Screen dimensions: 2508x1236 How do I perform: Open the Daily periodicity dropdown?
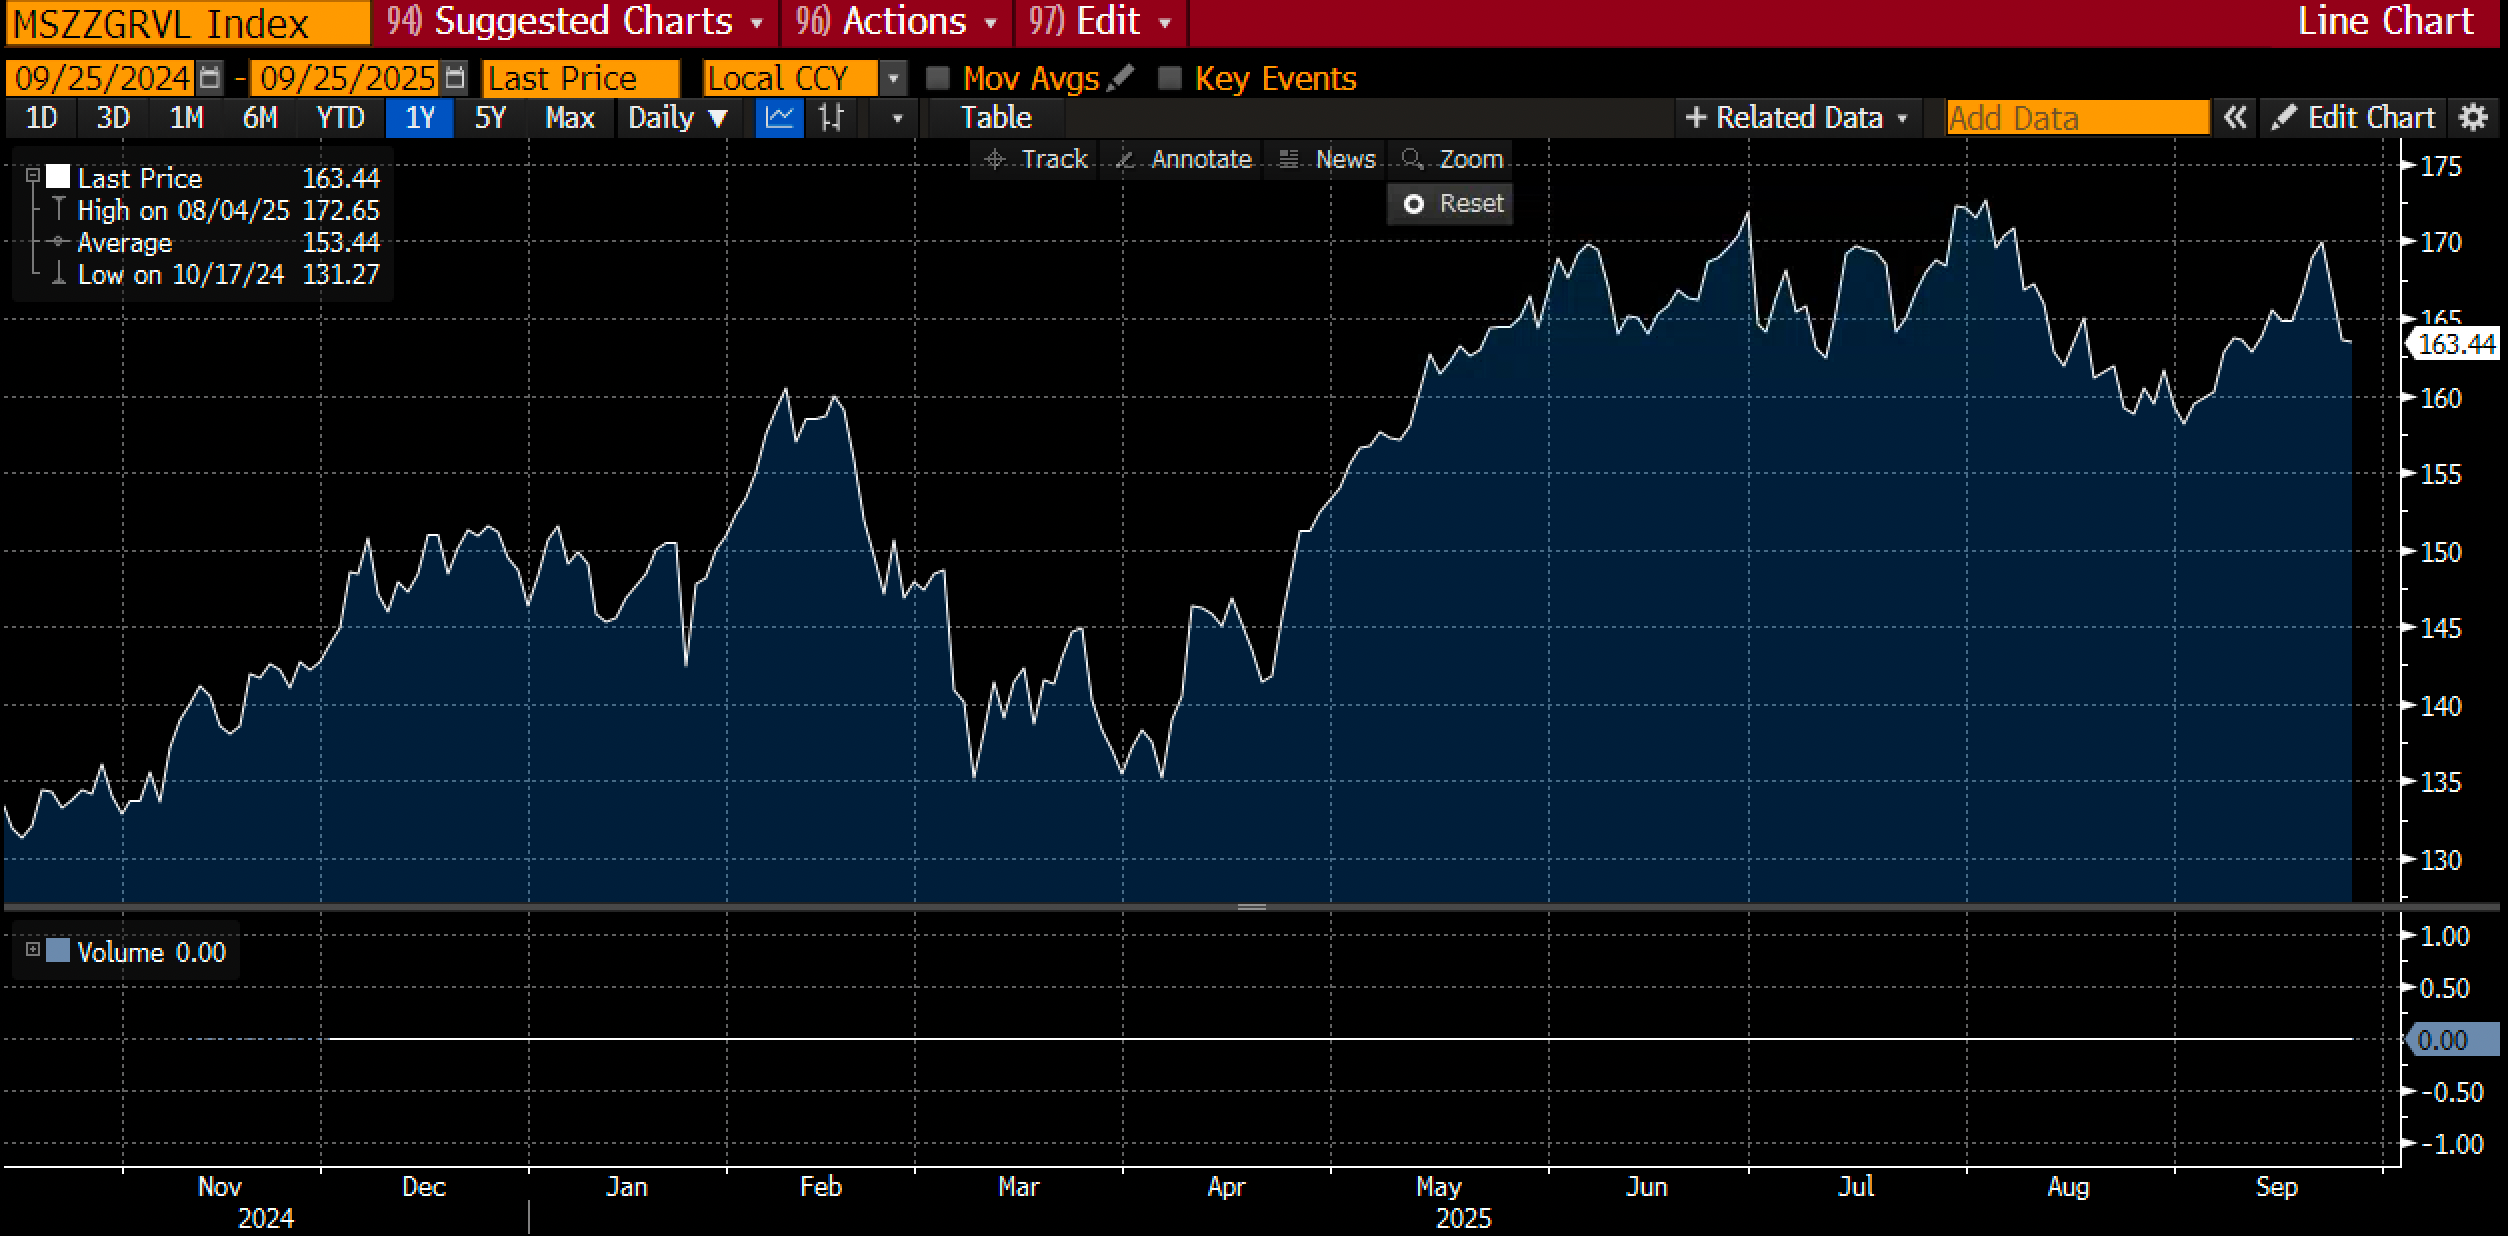point(677,118)
